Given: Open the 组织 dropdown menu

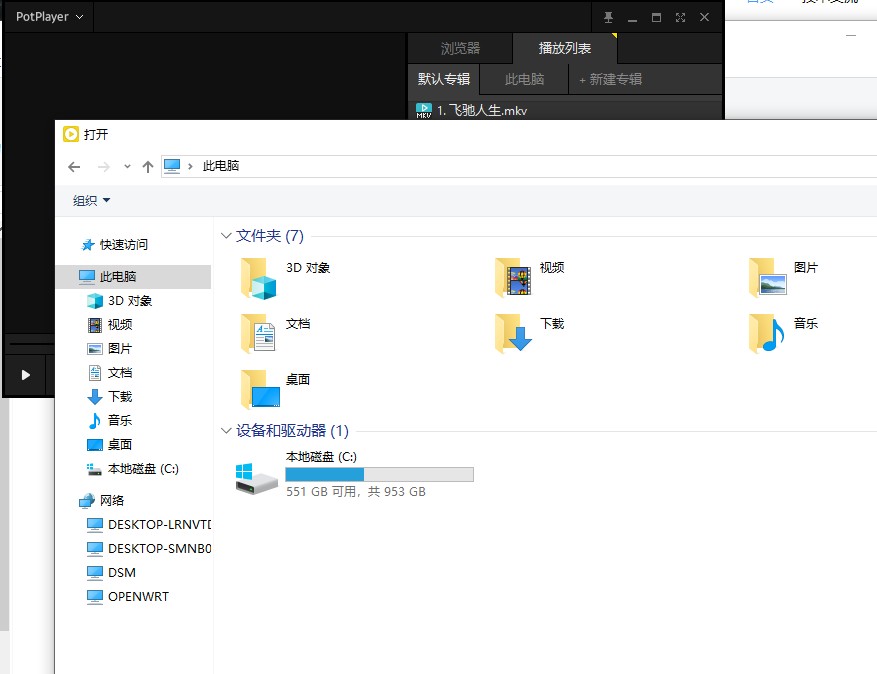Looking at the screenshot, I should coord(92,201).
